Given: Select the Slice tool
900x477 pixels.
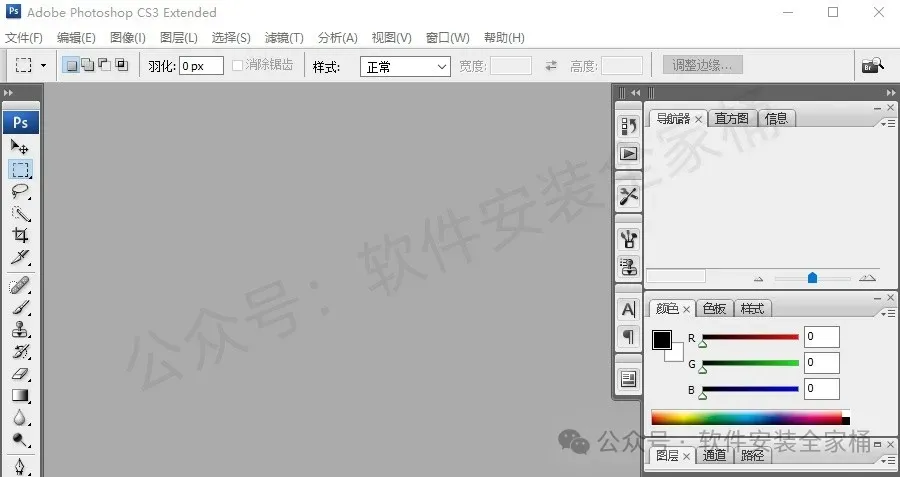Looking at the screenshot, I should click(20, 257).
